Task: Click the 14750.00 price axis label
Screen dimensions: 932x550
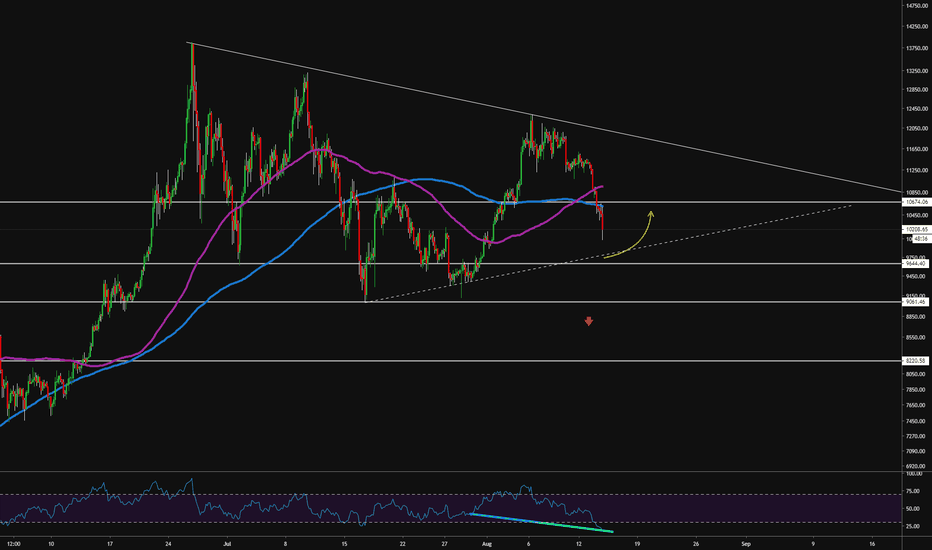Action: (x=918, y=5)
